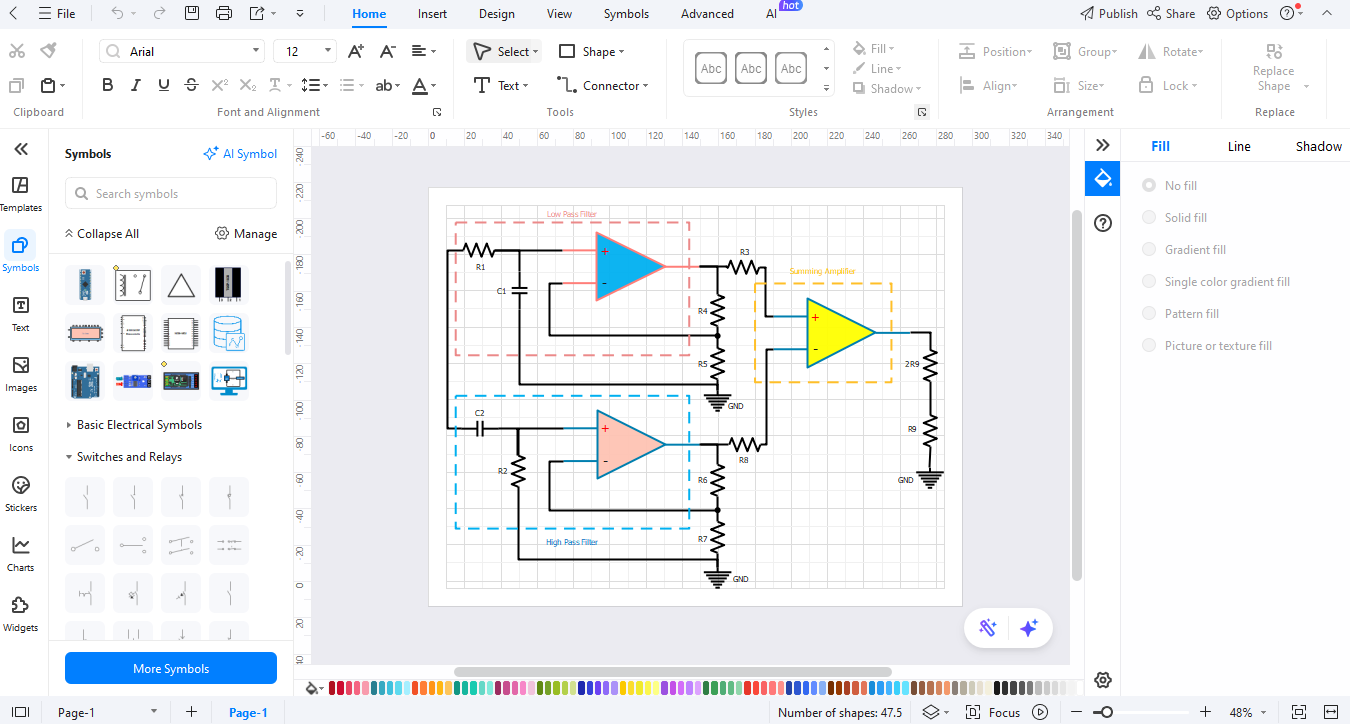
Task: Toggle Italic formatting
Action: click(x=136, y=86)
